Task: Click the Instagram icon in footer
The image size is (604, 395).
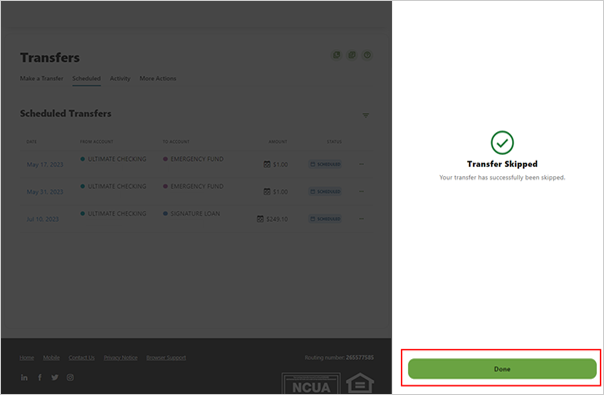Action: tap(70, 377)
